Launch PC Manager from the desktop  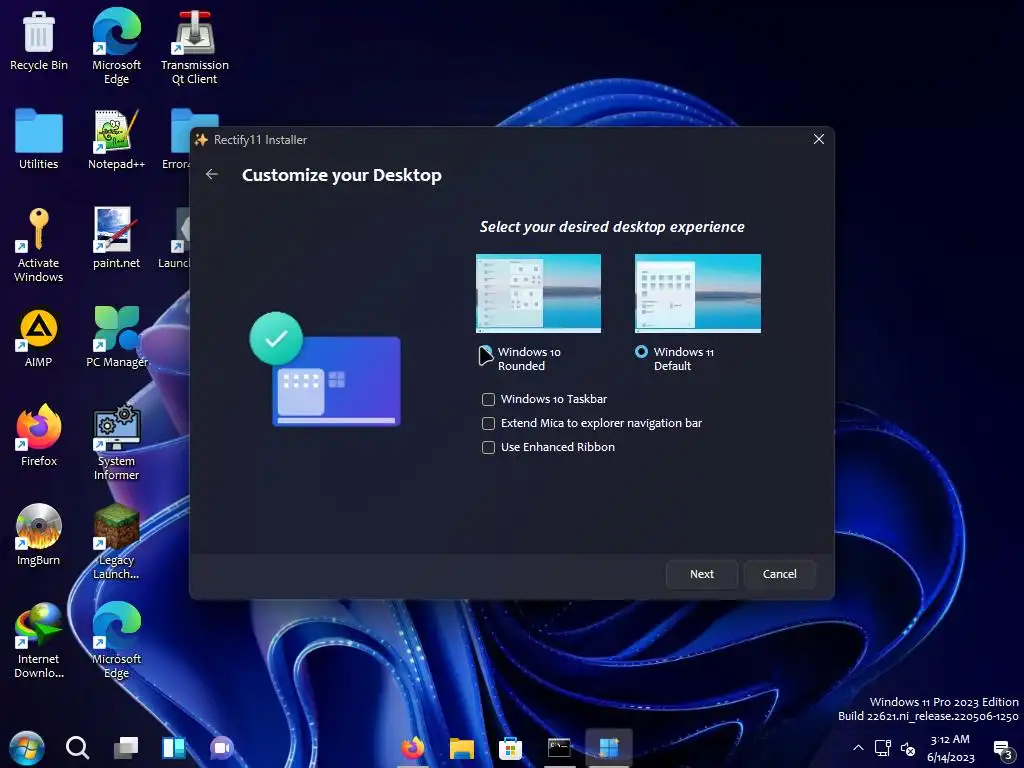(x=116, y=338)
